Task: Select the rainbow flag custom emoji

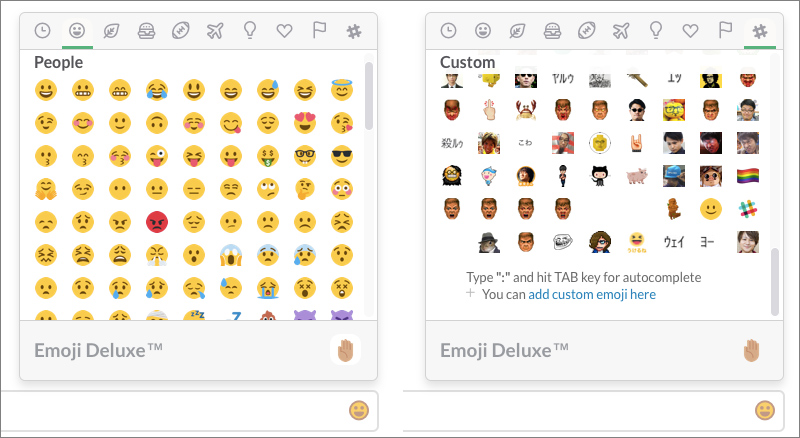Action: pos(747,176)
